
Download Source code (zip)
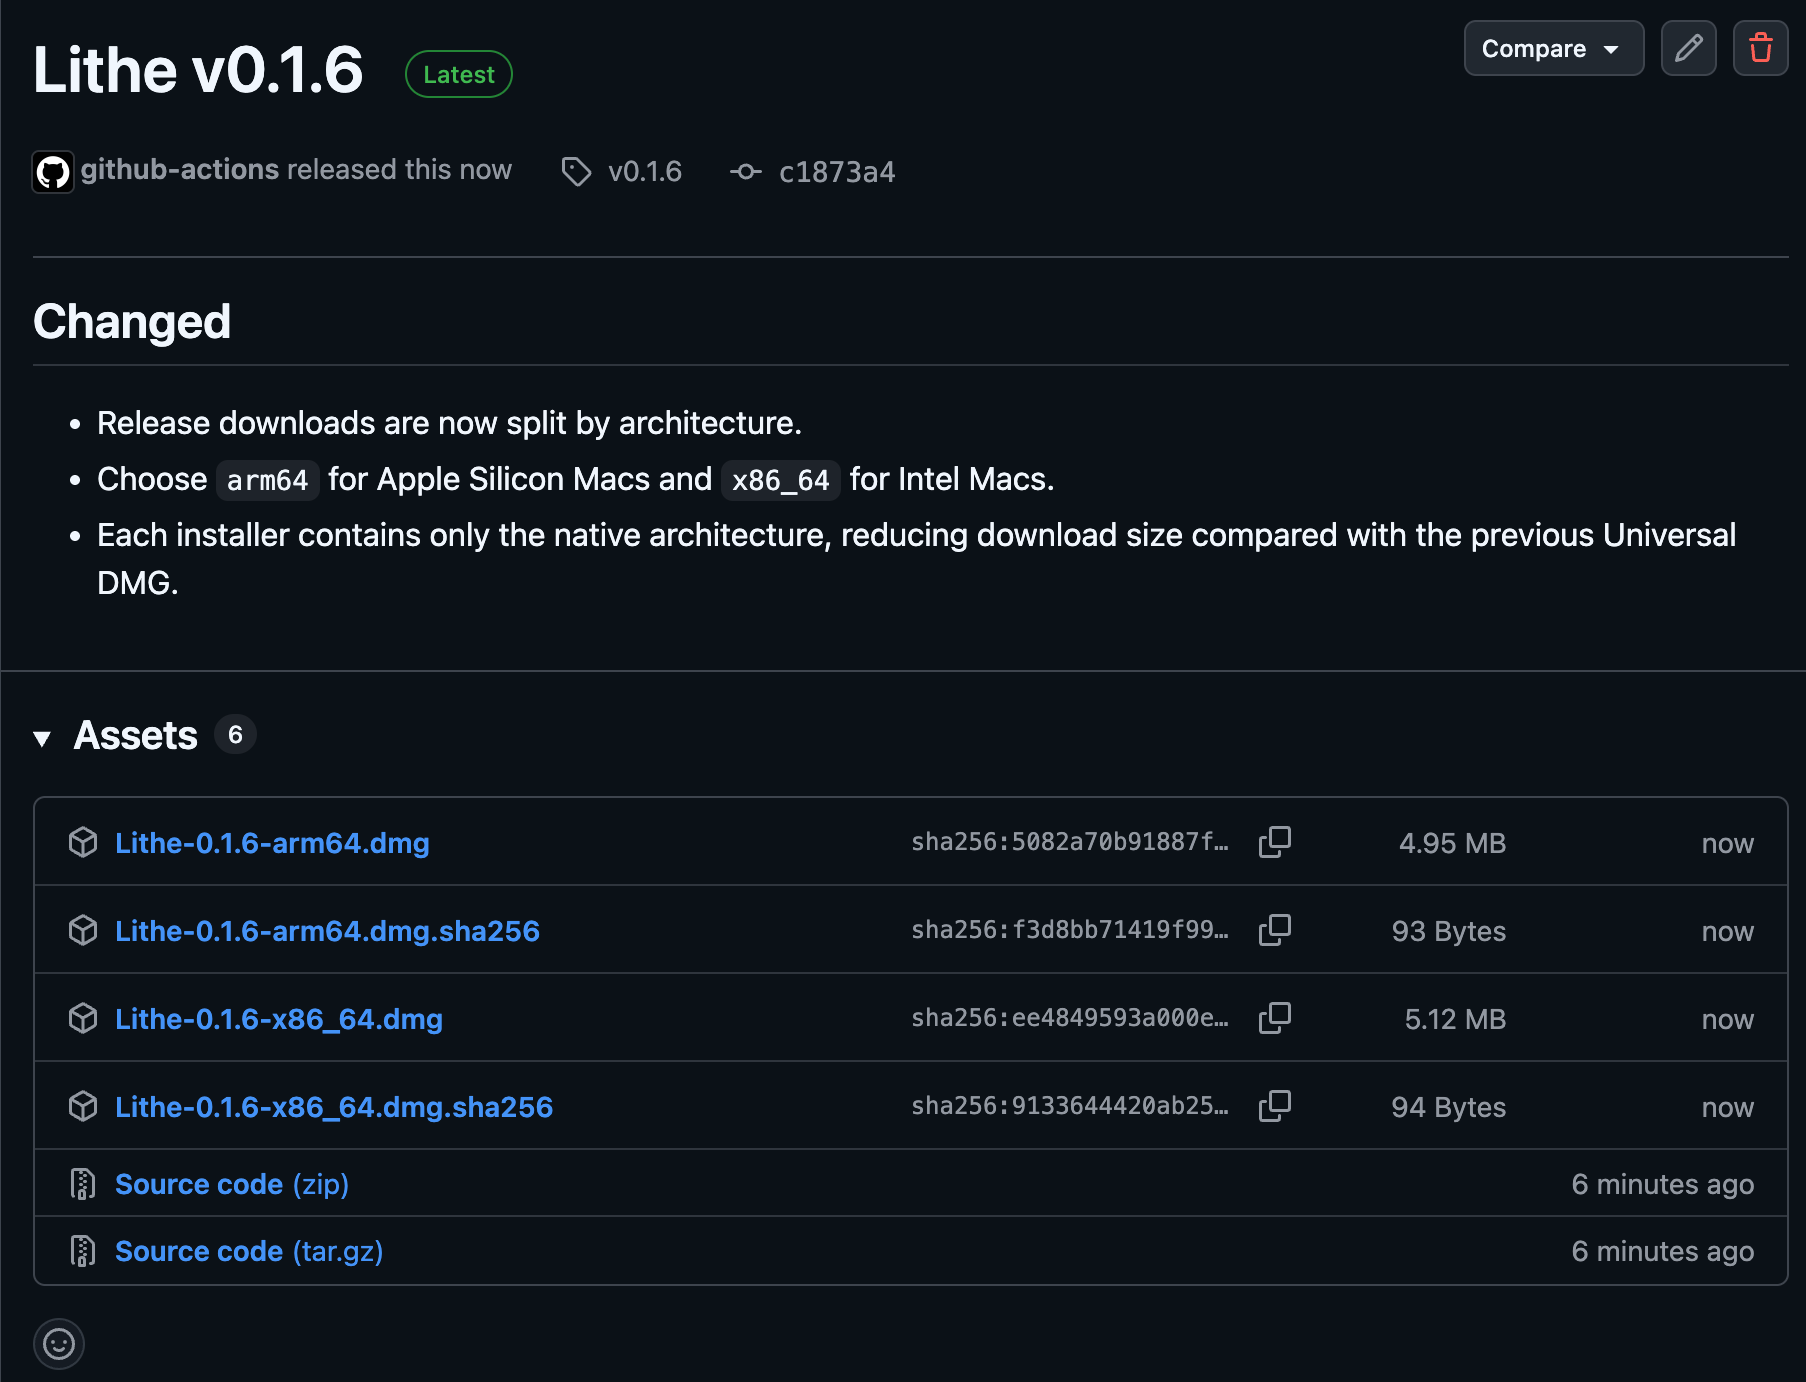(232, 1184)
